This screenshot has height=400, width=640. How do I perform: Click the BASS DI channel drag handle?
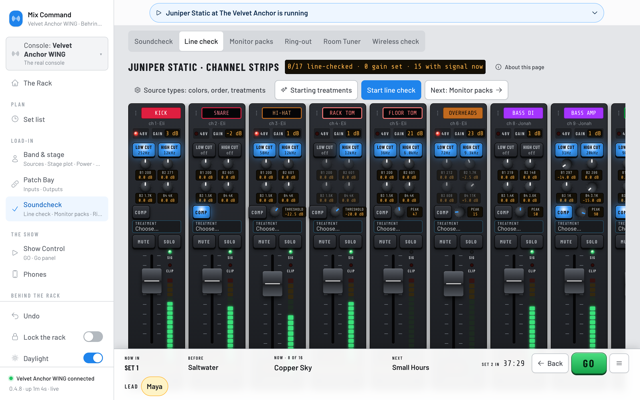coord(498,113)
